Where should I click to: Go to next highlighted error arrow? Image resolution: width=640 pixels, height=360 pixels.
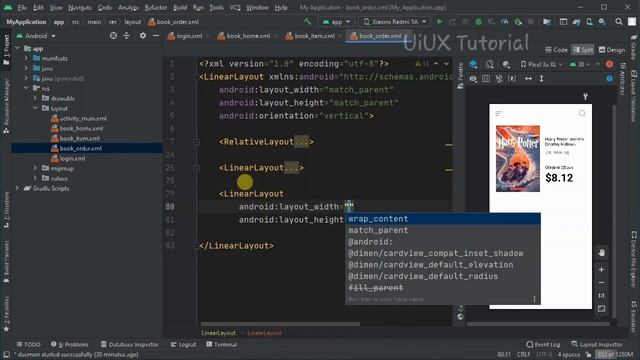446,64
